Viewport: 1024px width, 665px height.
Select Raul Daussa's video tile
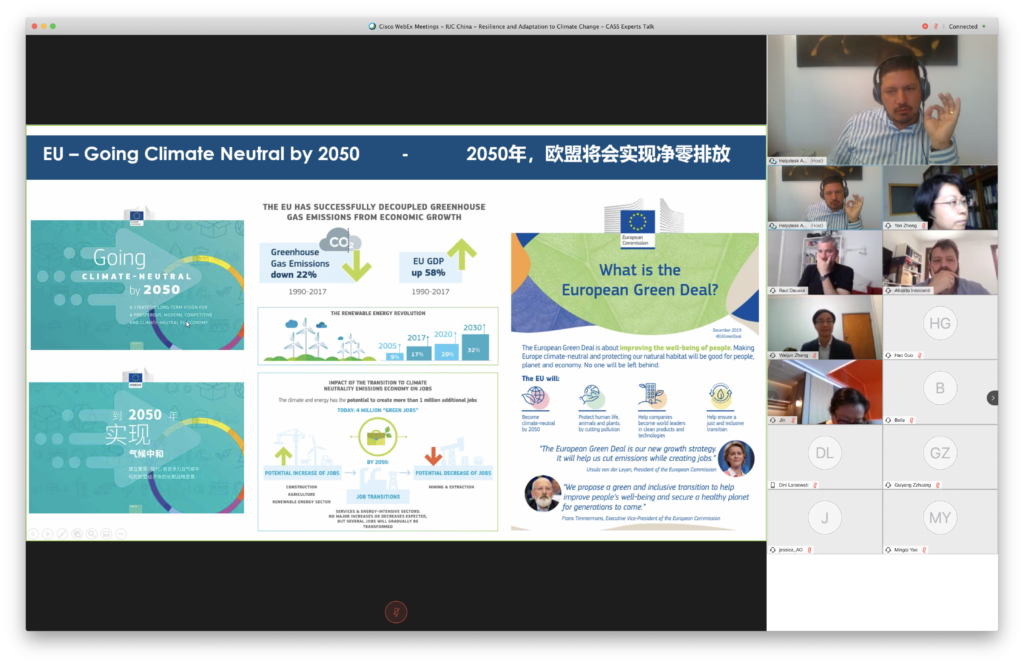824,262
